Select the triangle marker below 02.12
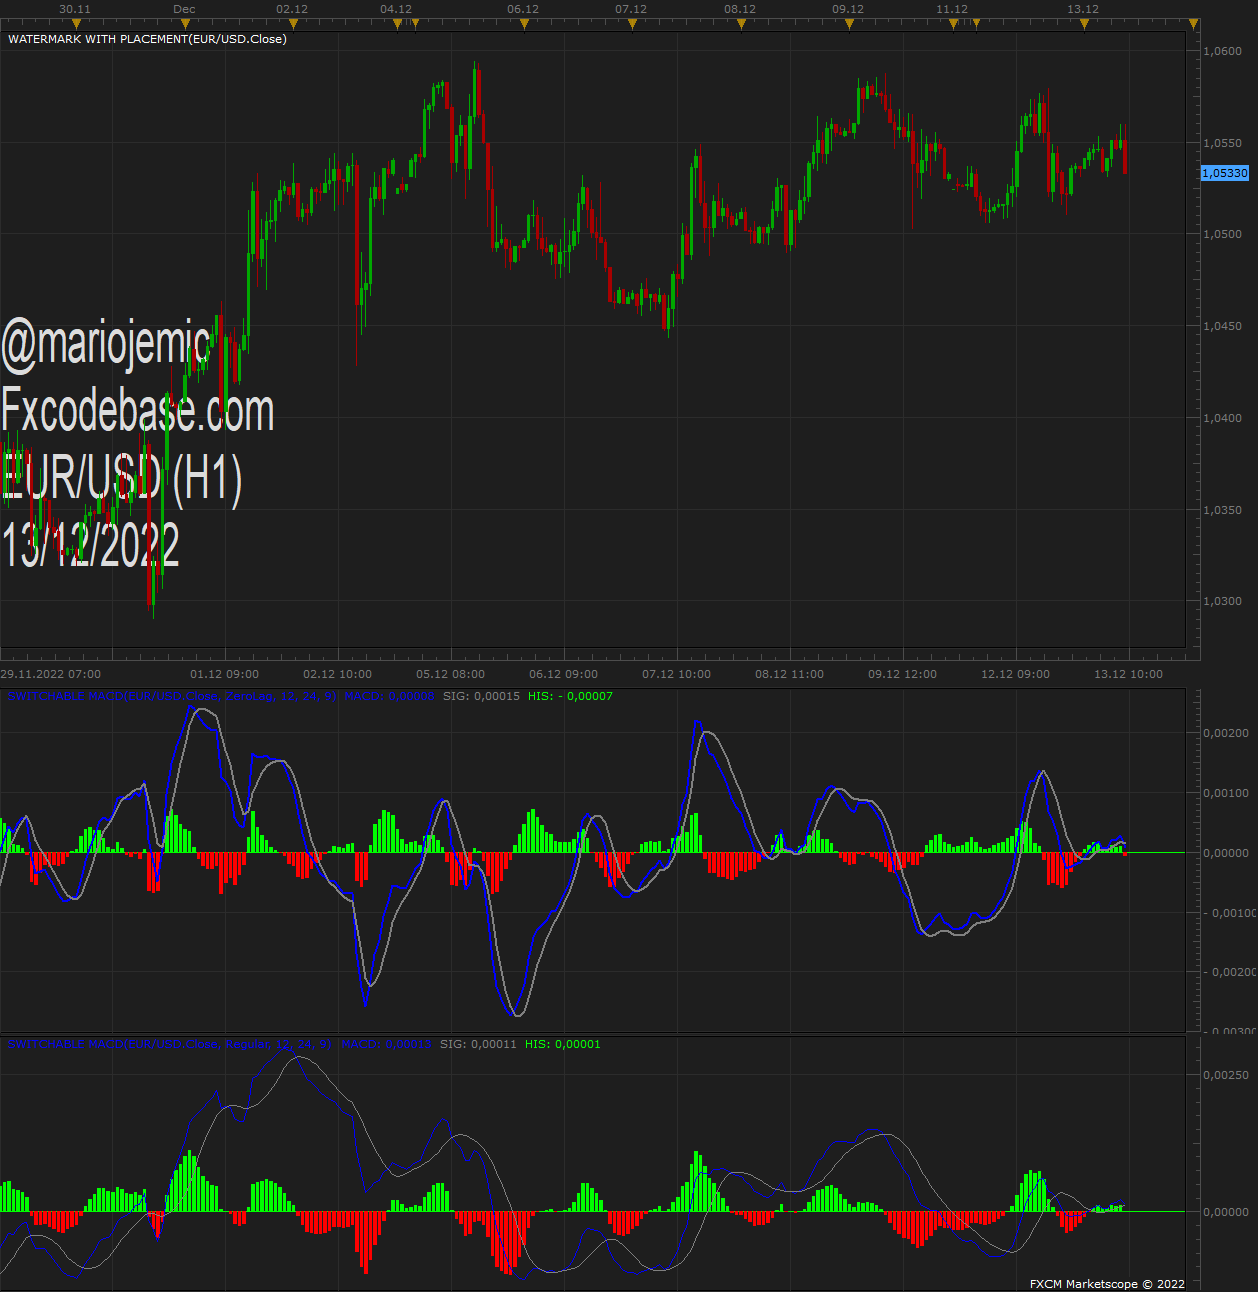The height and width of the screenshot is (1292, 1258). [x=292, y=24]
